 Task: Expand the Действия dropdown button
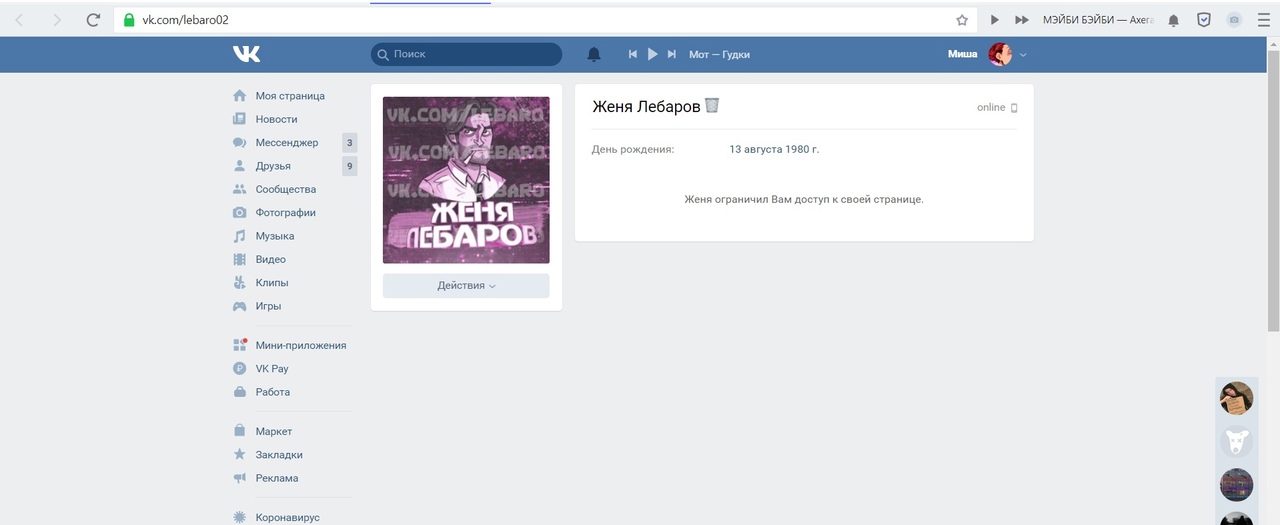[x=466, y=286]
